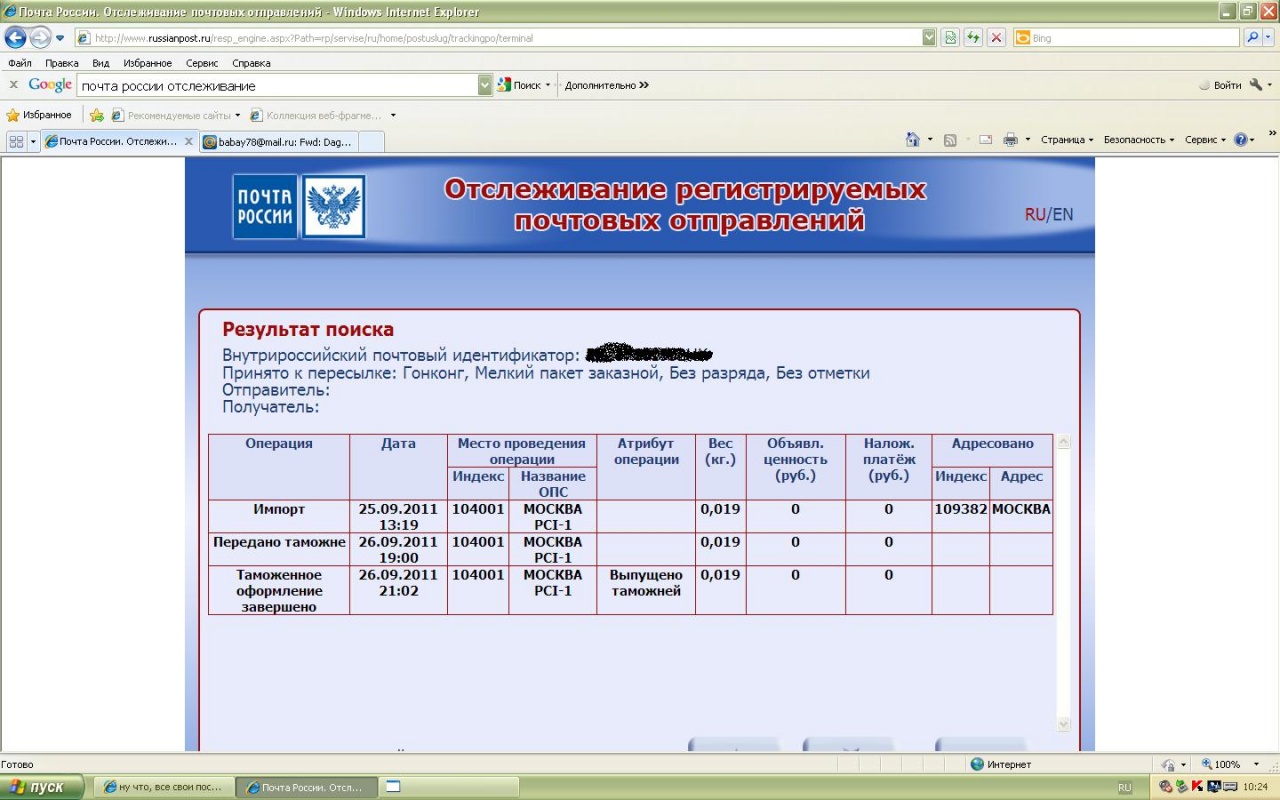Click the Google toolbar search field
The image size is (1280, 800).
(277, 86)
